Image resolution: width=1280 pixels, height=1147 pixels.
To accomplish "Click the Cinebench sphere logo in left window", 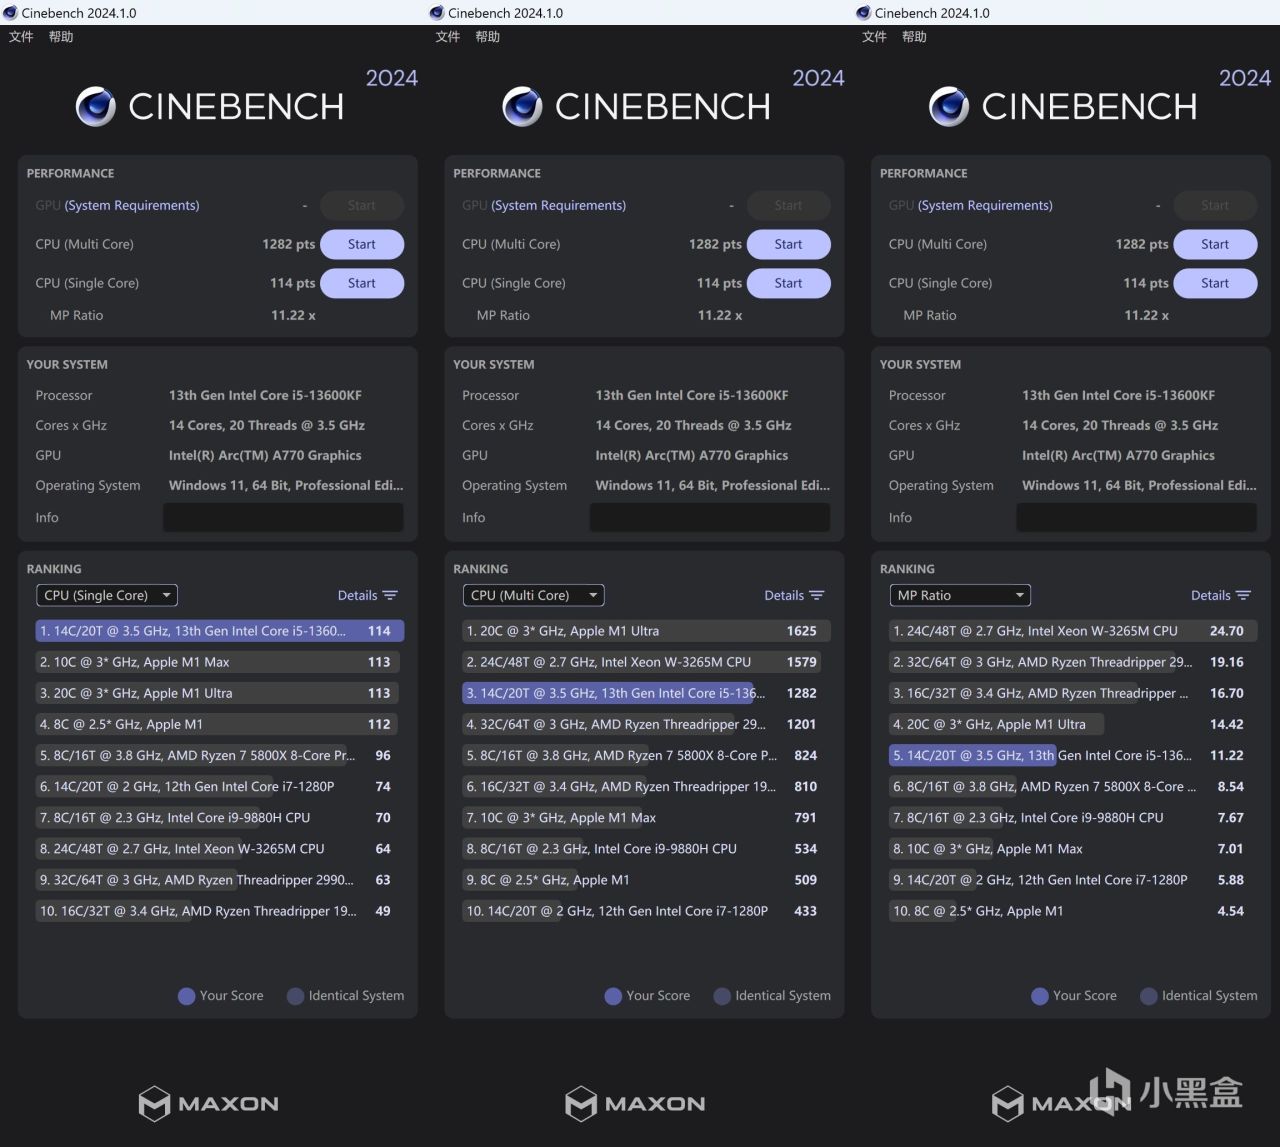I will click(96, 107).
